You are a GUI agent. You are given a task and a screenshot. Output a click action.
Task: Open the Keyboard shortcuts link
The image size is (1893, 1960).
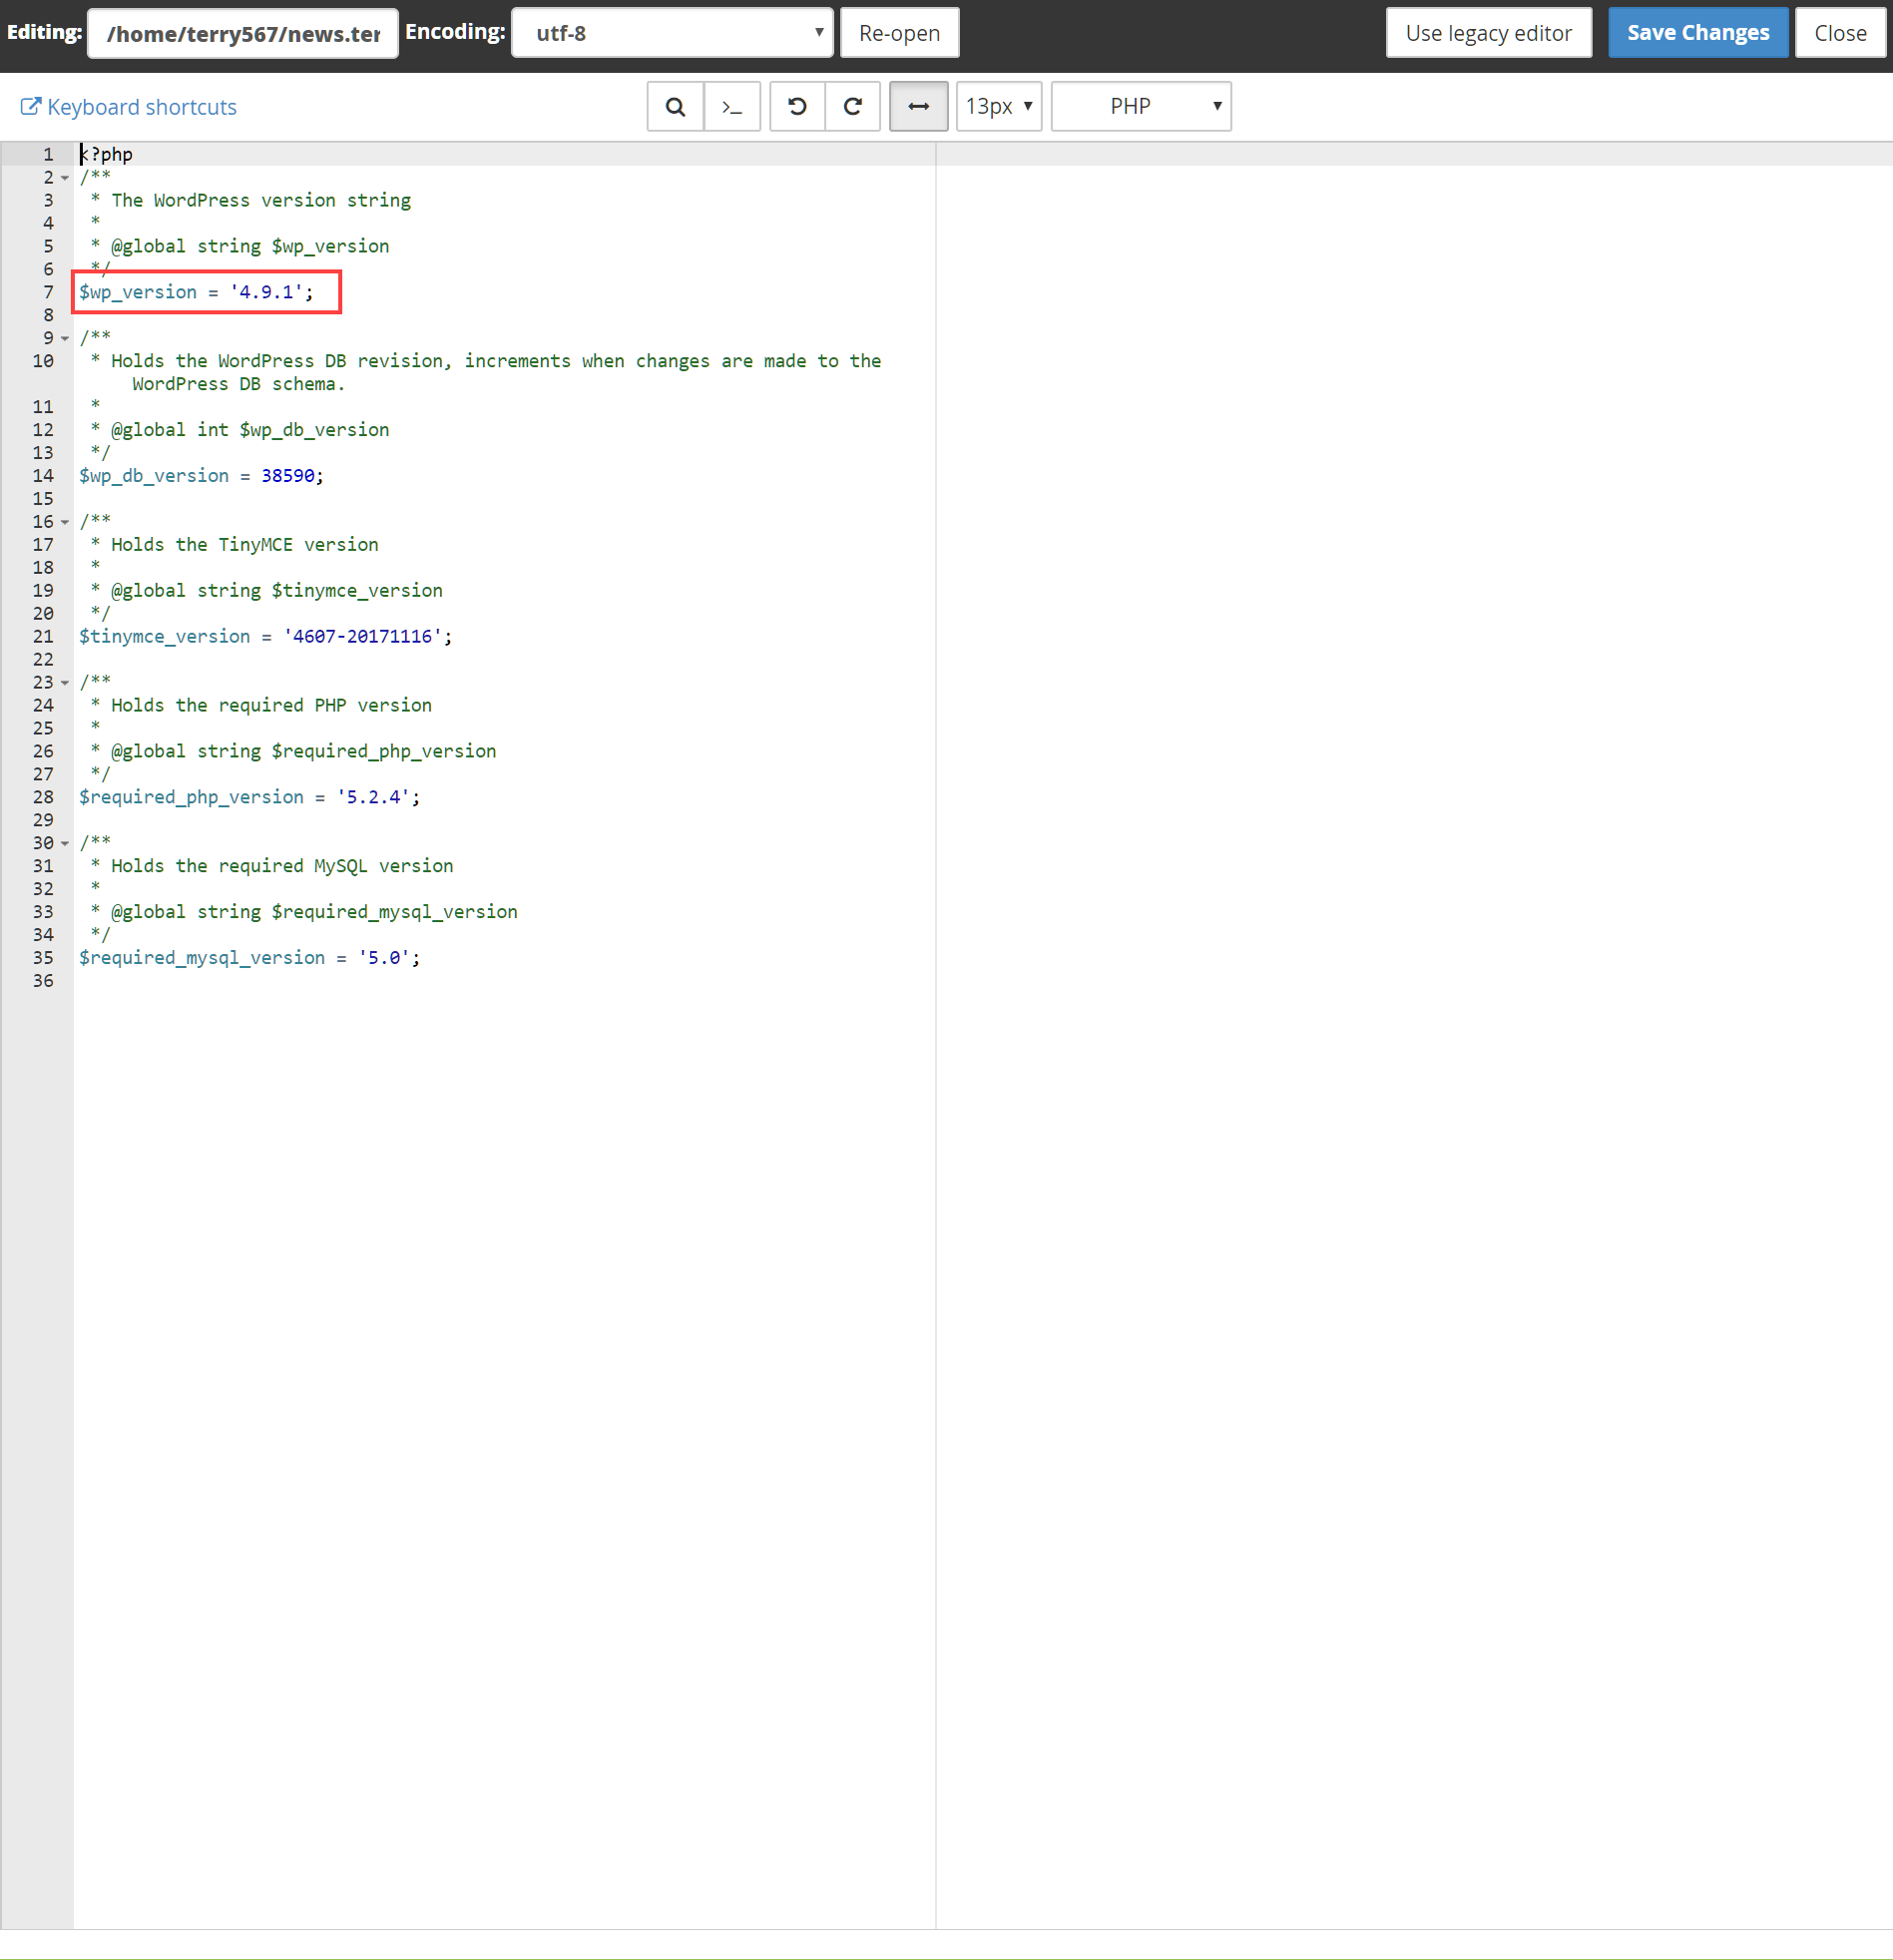142,107
